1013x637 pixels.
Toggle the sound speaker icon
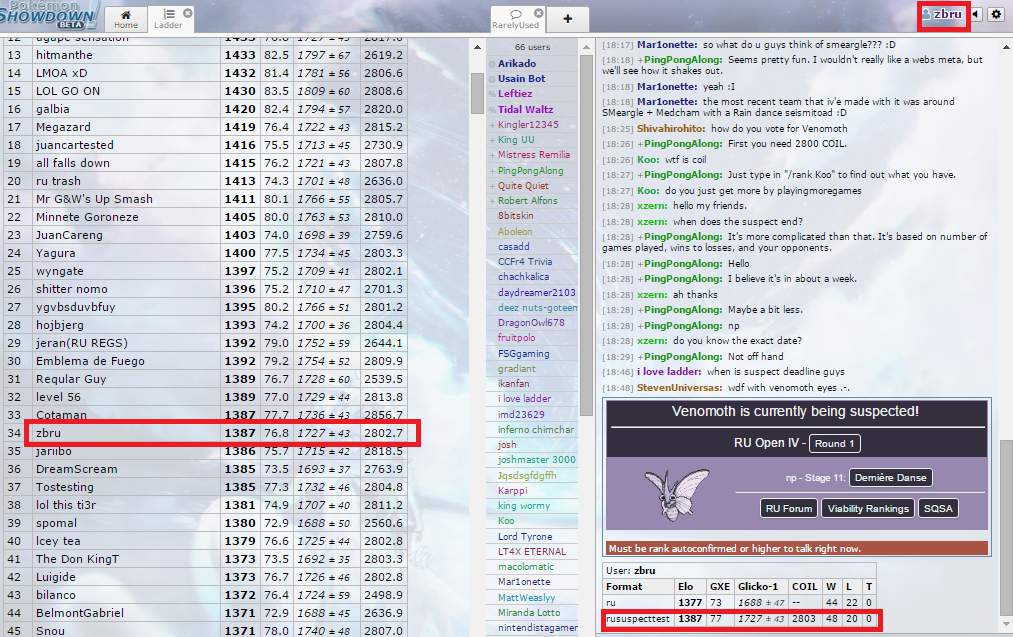pos(975,14)
